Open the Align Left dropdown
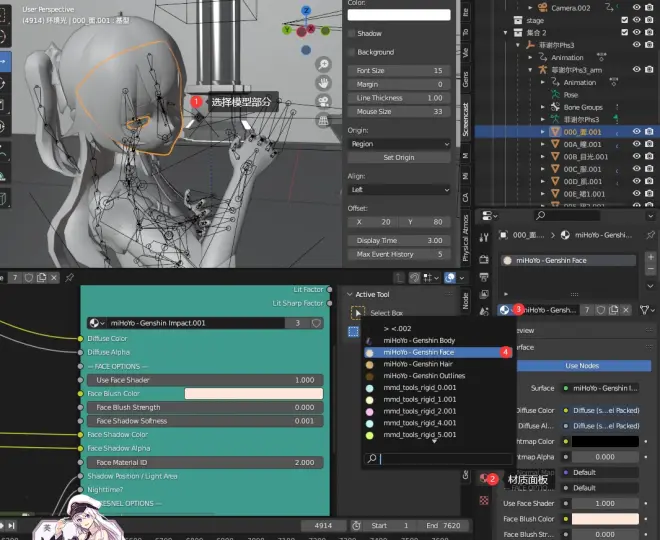Screen dimensions: 660x540 (x=399, y=190)
